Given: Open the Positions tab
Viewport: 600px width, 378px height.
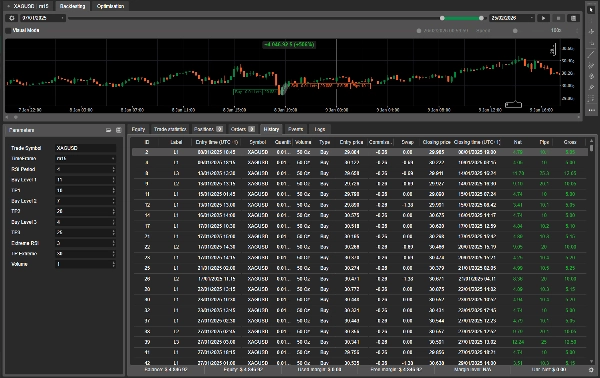Looking at the screenshot, I should pyautogui.click(x=208, y=129).
